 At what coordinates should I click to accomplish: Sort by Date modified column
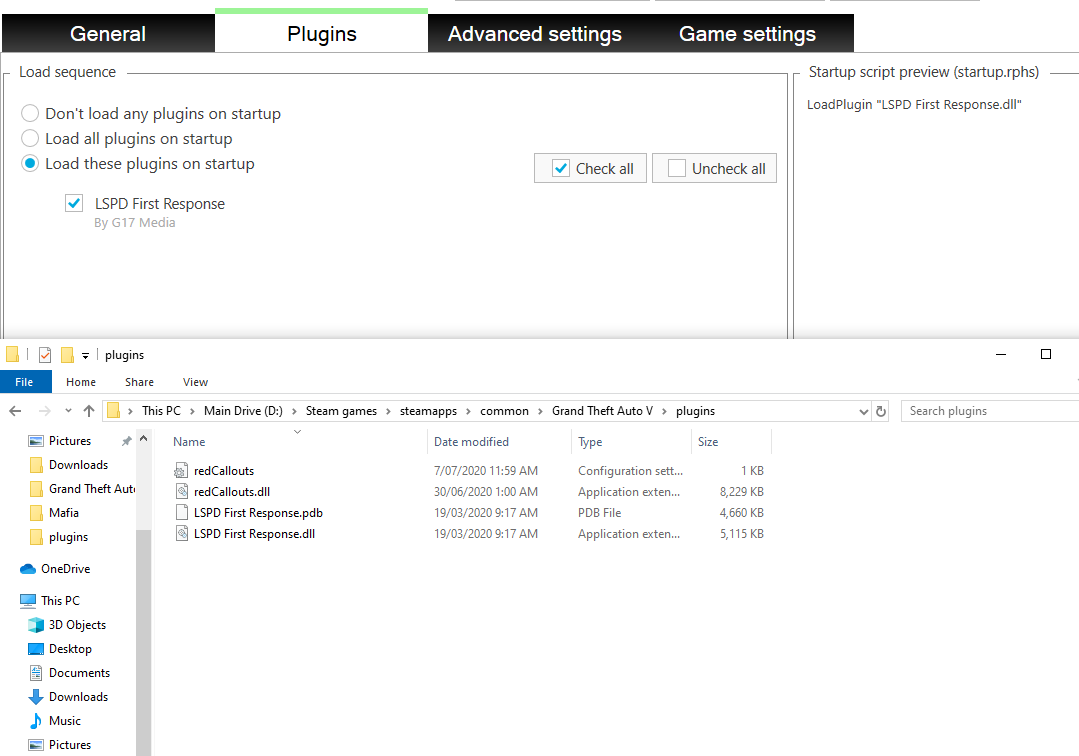coord(499,442)
